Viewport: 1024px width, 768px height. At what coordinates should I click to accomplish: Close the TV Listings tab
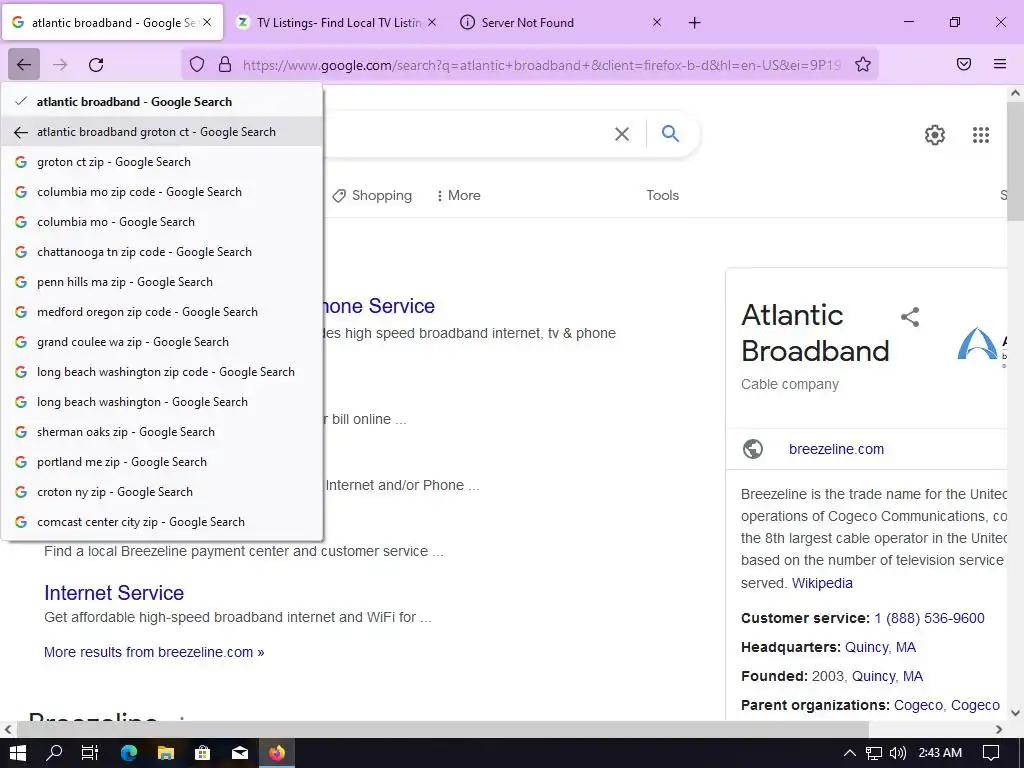tap(432, 22)
